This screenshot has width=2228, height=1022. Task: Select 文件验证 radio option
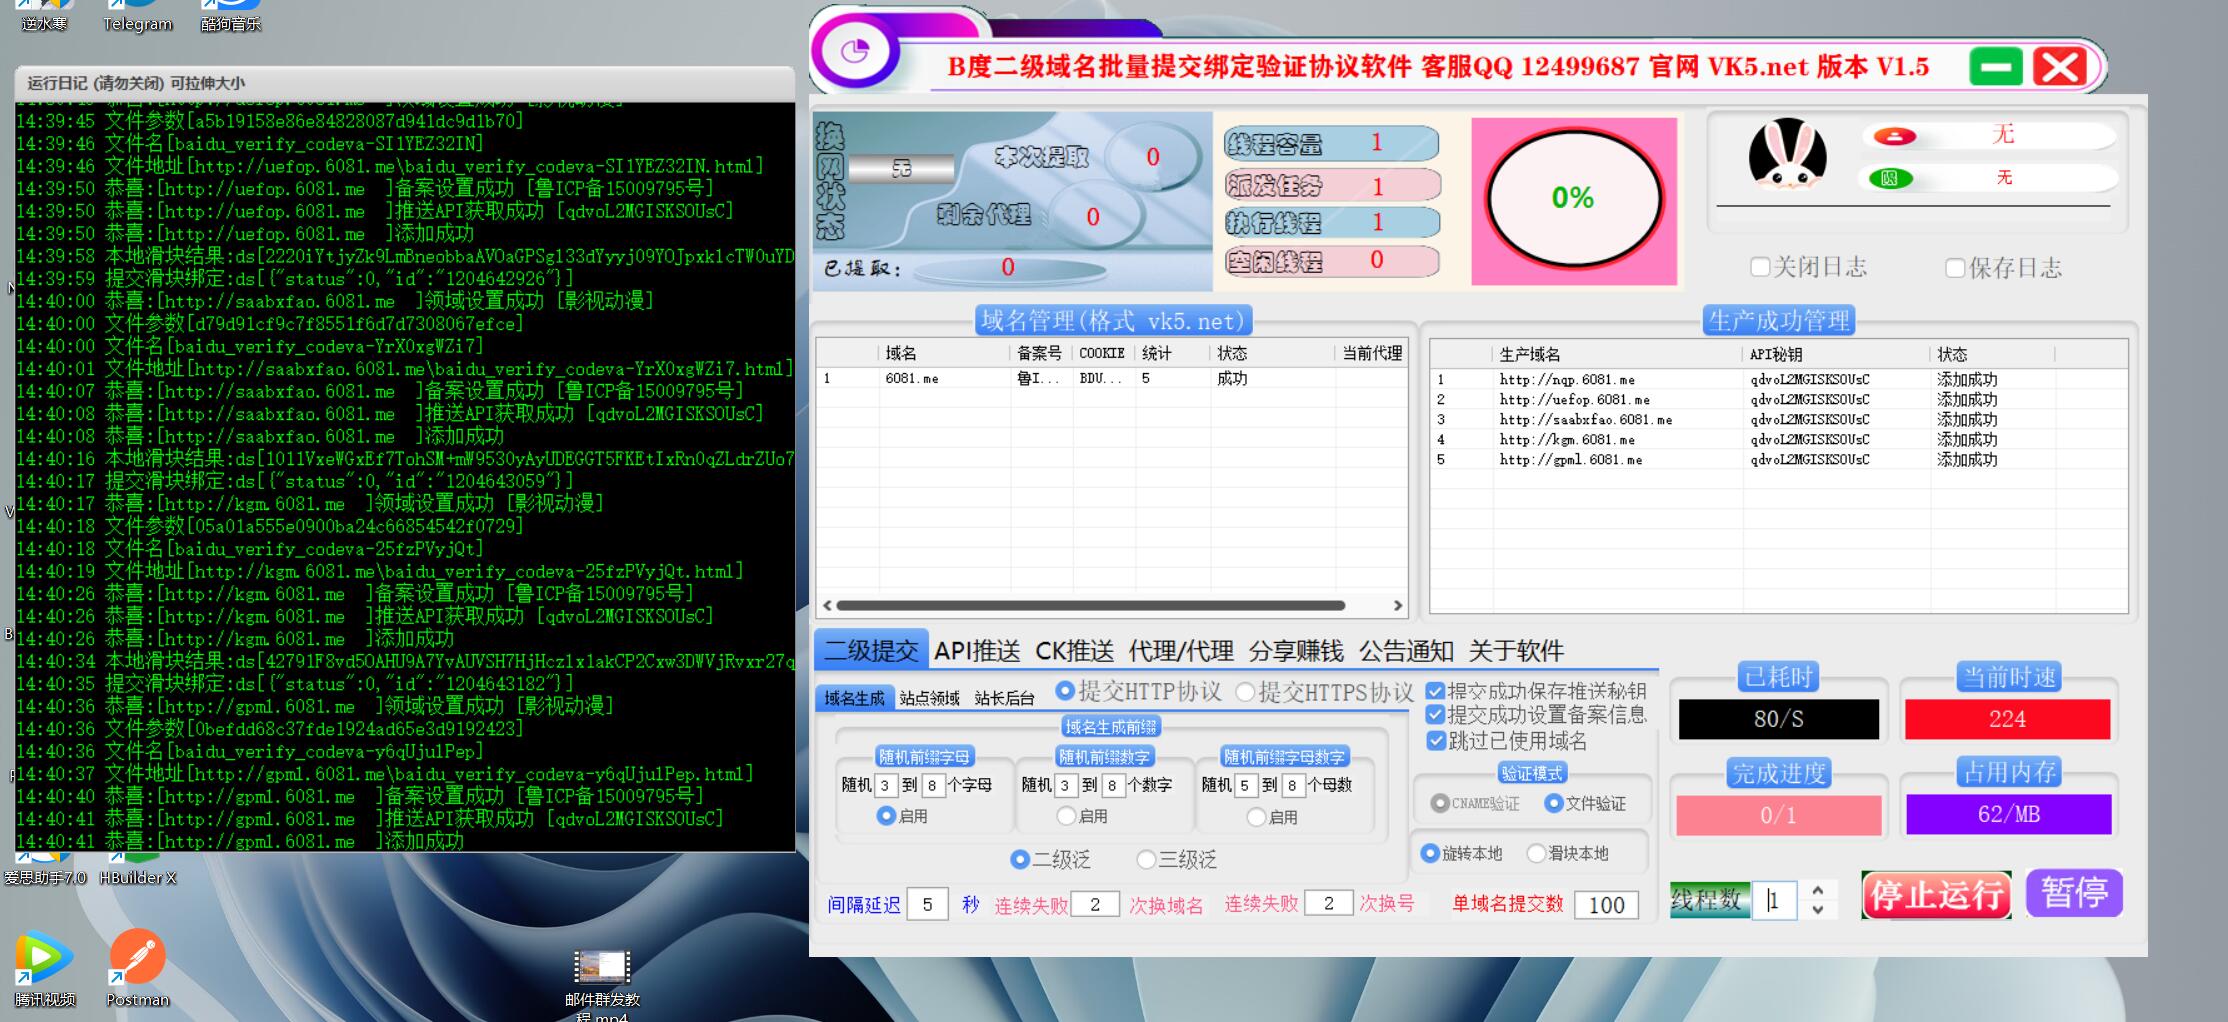[x=1554, y=803]
